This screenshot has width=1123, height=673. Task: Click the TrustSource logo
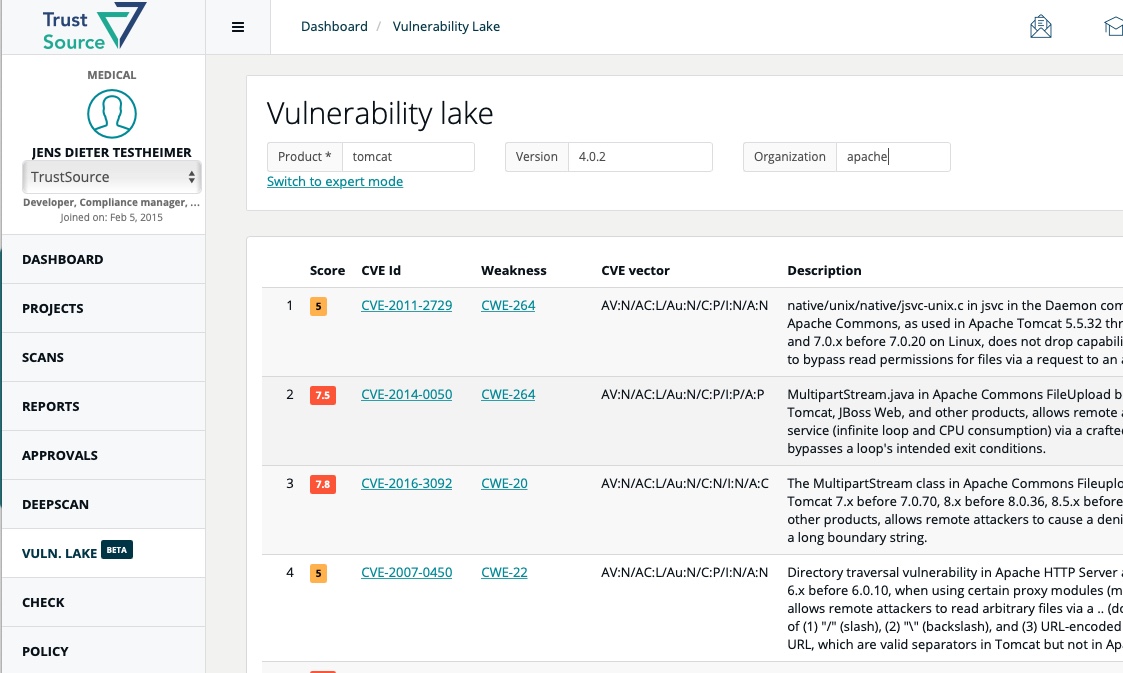tap(95, 26)
